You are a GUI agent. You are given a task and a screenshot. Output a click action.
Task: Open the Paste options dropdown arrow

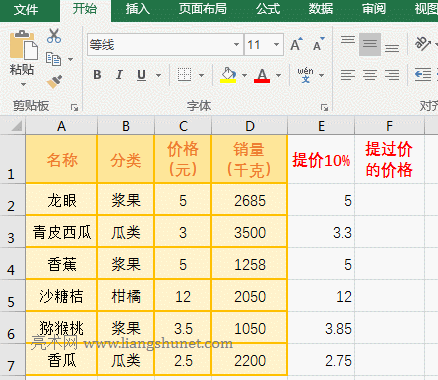(23, 84)
